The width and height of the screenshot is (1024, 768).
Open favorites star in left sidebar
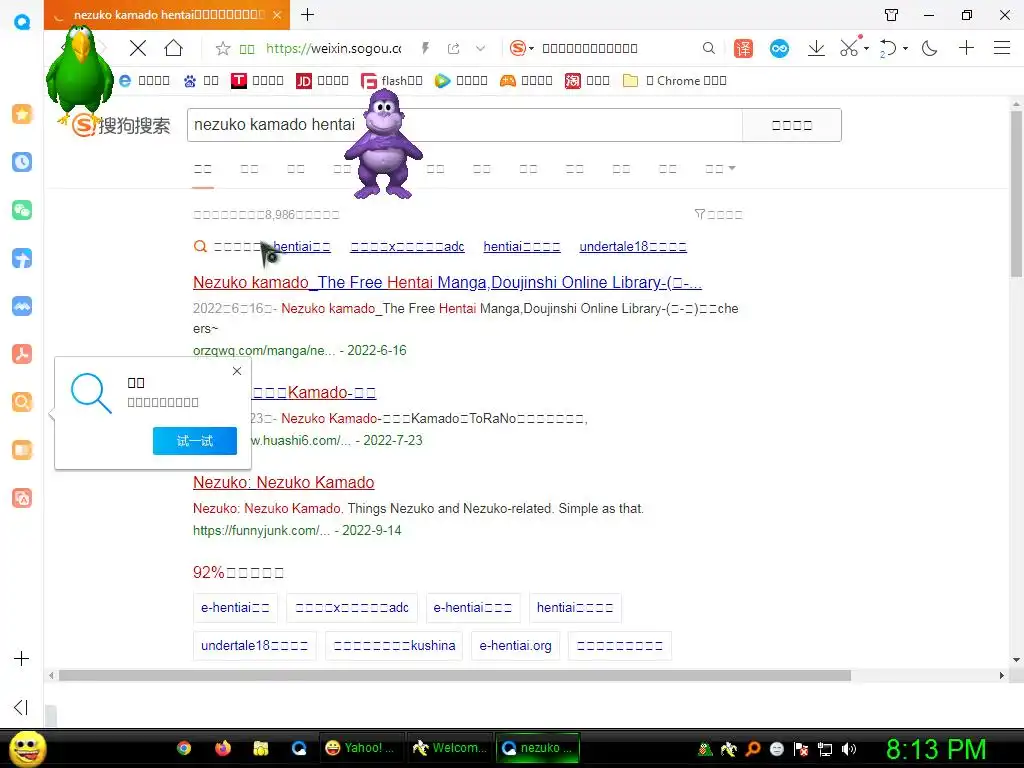tap(22, 114)
